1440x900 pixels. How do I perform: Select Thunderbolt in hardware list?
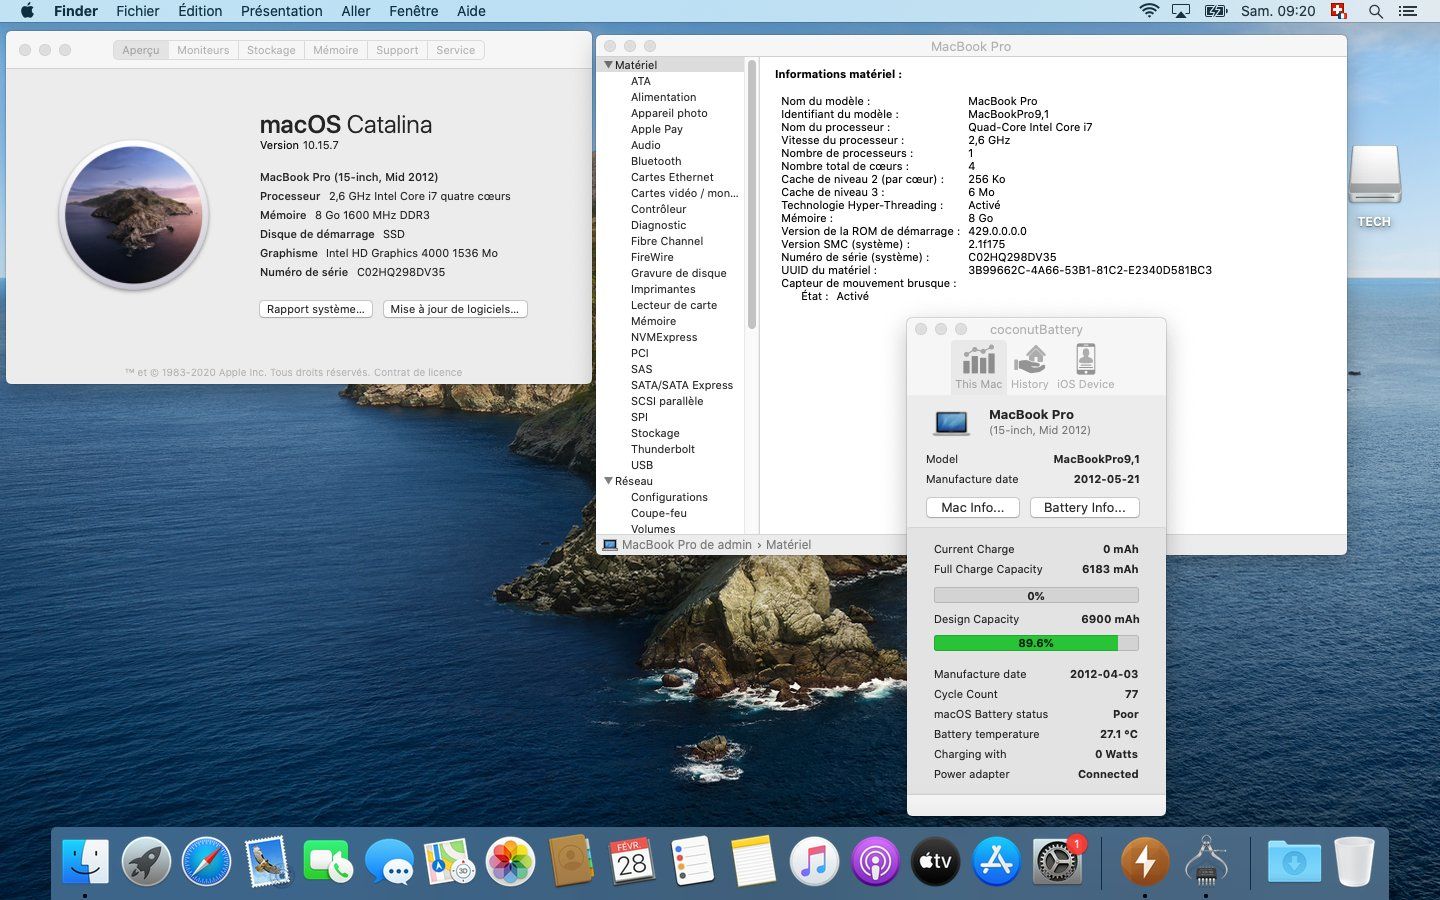tap(663, 449)
